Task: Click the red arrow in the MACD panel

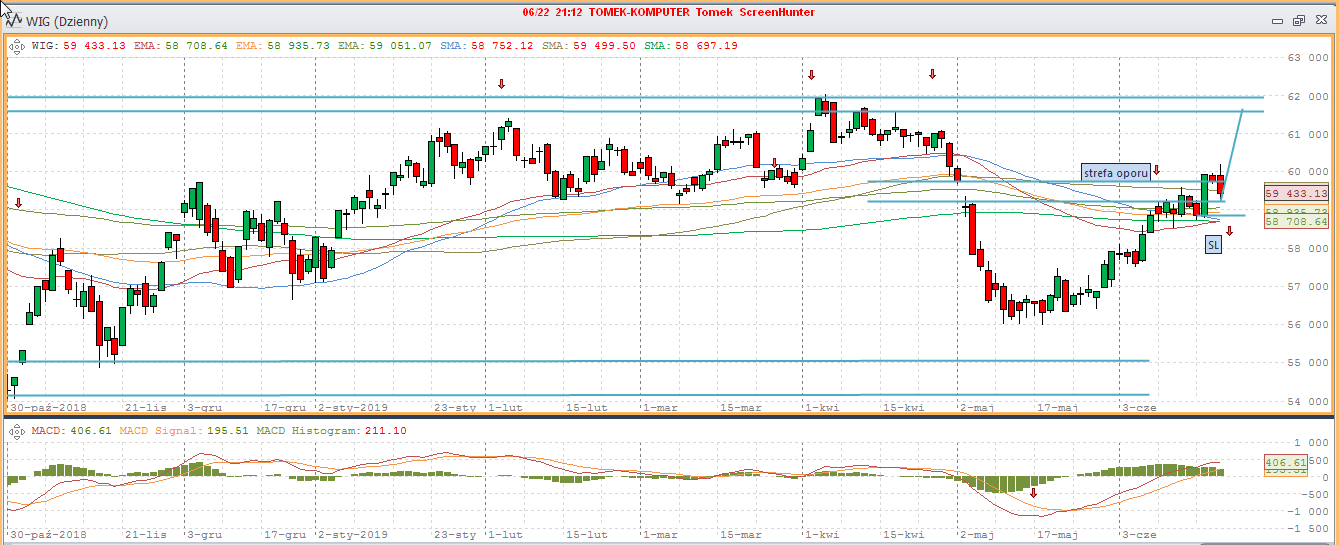Action: pyautogui.click(x=1034, y=492)
